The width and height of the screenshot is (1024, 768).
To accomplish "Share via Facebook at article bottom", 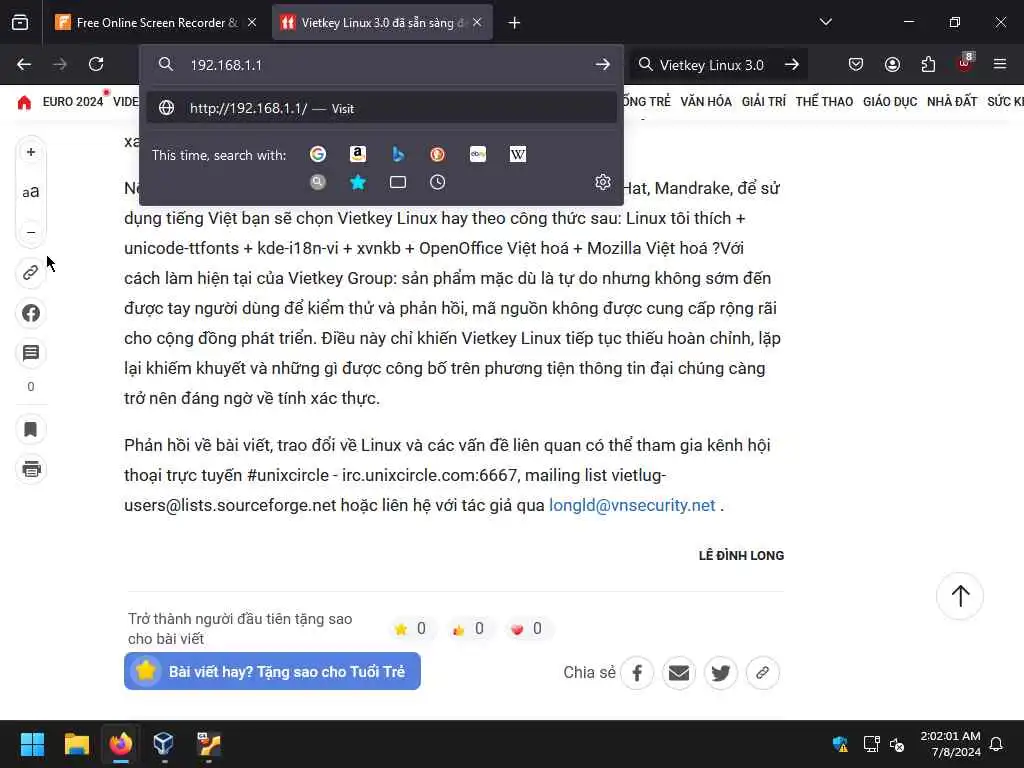I will pos(637,673).
